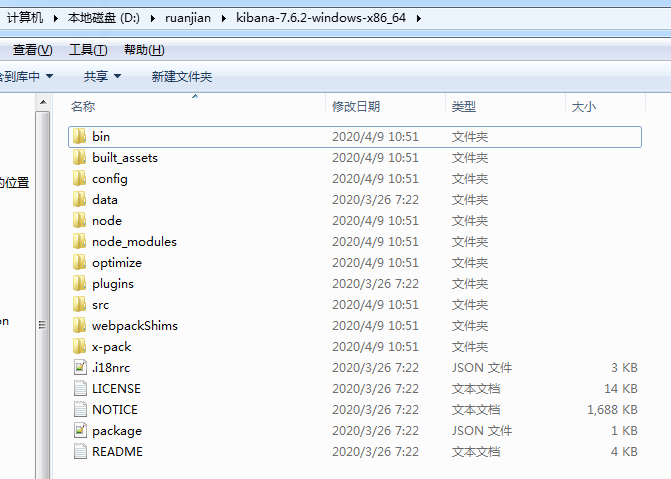Open the 查看(V) menu

pyautogui.click(x=33, y=50)
